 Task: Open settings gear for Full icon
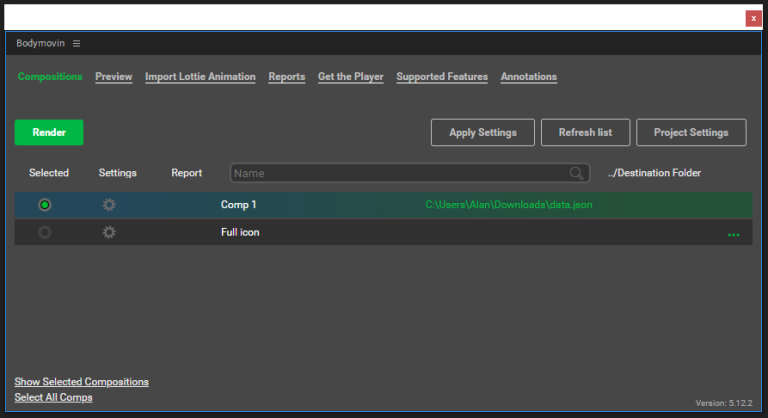[109, 232]
